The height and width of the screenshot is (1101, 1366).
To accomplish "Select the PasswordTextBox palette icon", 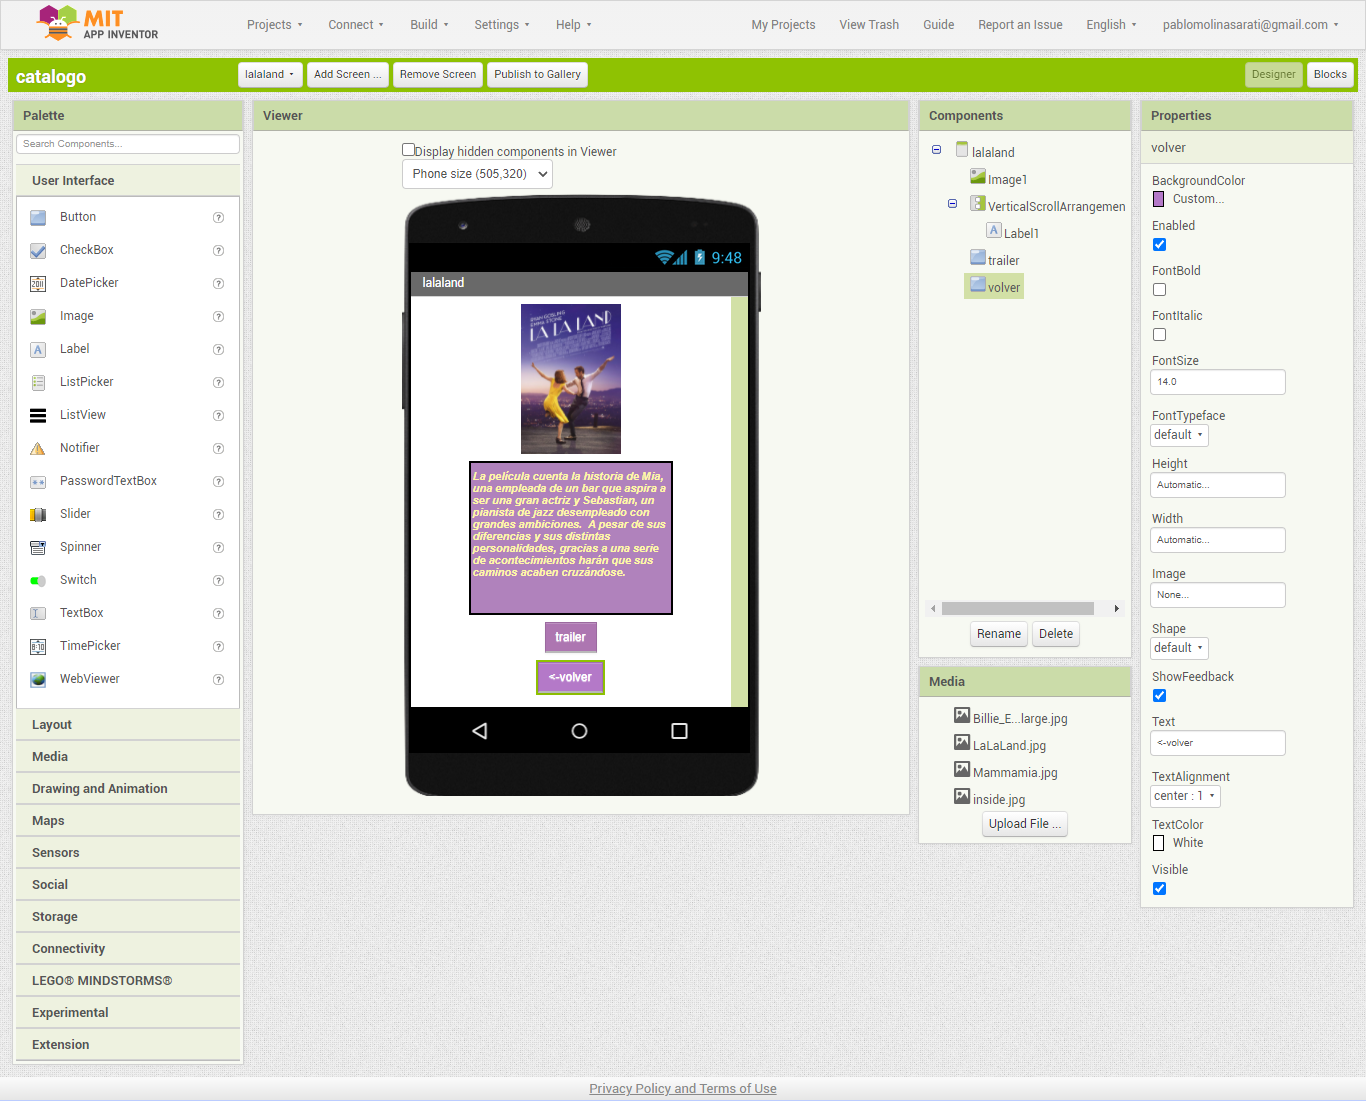I will point(38,481).
